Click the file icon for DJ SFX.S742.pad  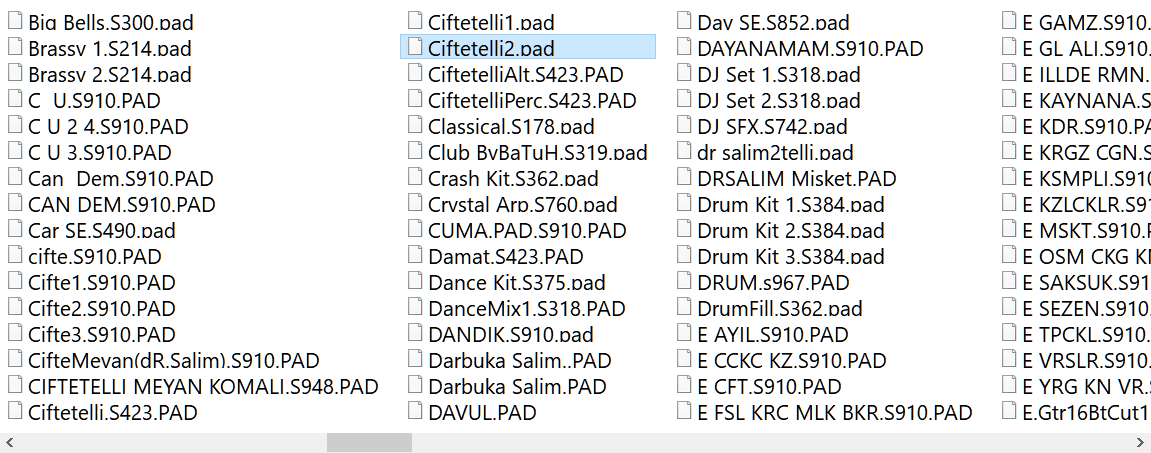coord(685,125)
